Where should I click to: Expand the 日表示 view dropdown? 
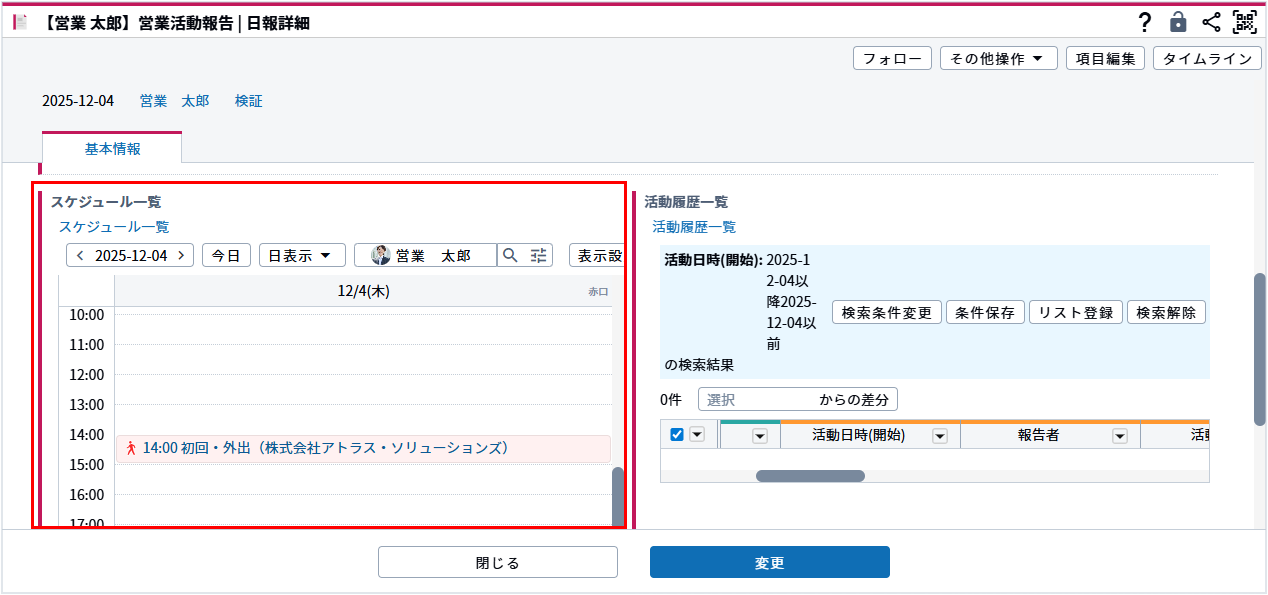coord(301,256)
